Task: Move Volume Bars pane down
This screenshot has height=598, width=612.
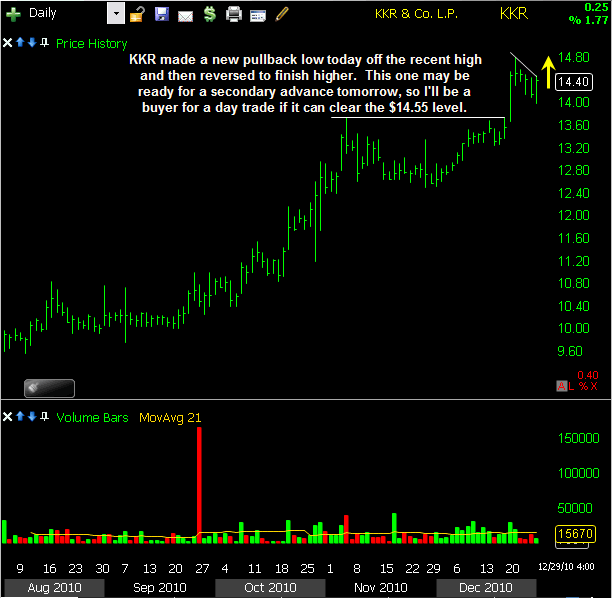Action: (x=32, y=416)
